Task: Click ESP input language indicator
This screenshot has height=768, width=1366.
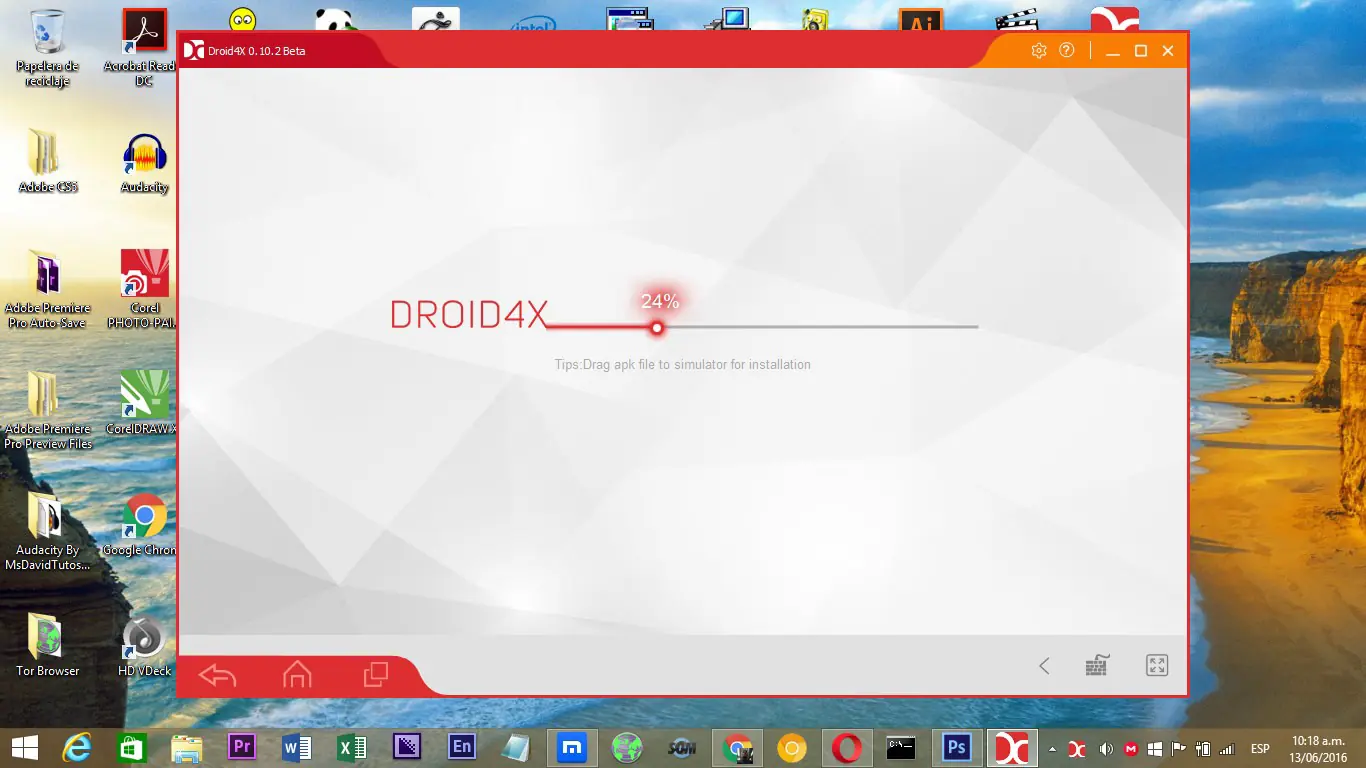Action: pos(1260,748)
